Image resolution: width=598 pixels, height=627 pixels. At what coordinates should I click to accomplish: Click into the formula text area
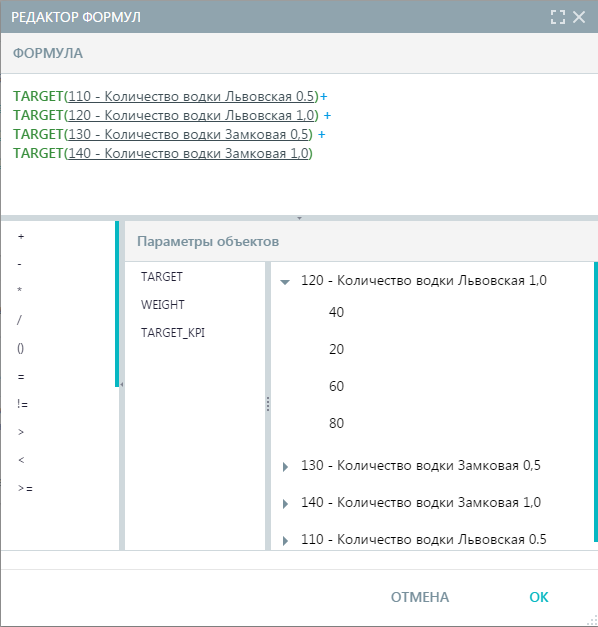pos(299,145)
